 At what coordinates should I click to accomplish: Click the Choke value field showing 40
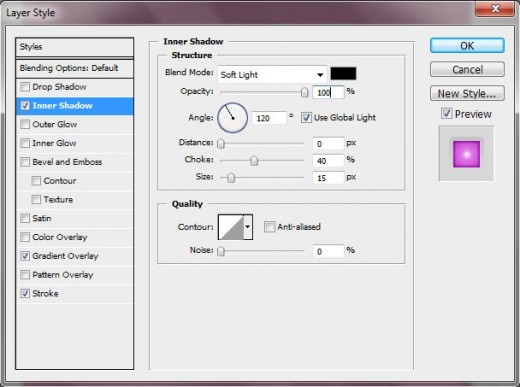pos(328,161)
